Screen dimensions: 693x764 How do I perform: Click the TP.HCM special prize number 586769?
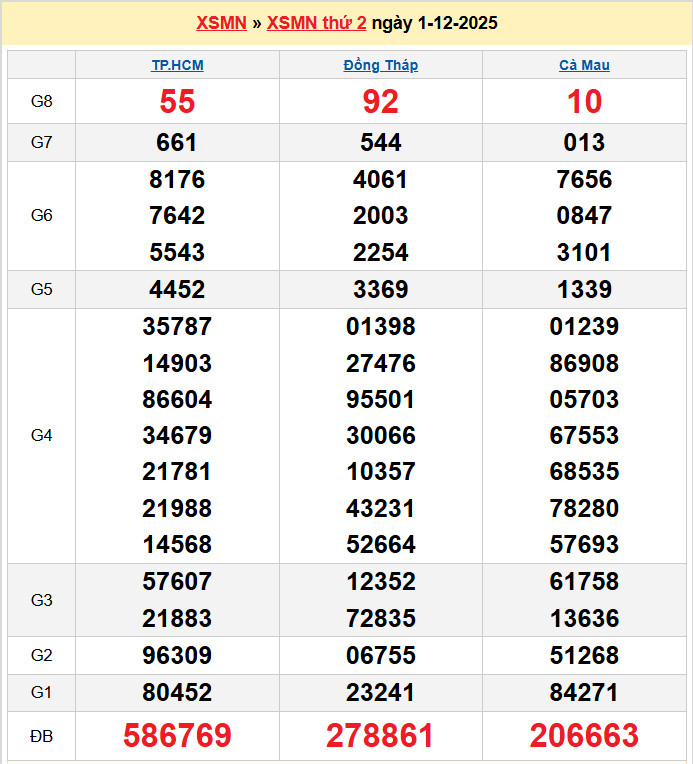177,736
